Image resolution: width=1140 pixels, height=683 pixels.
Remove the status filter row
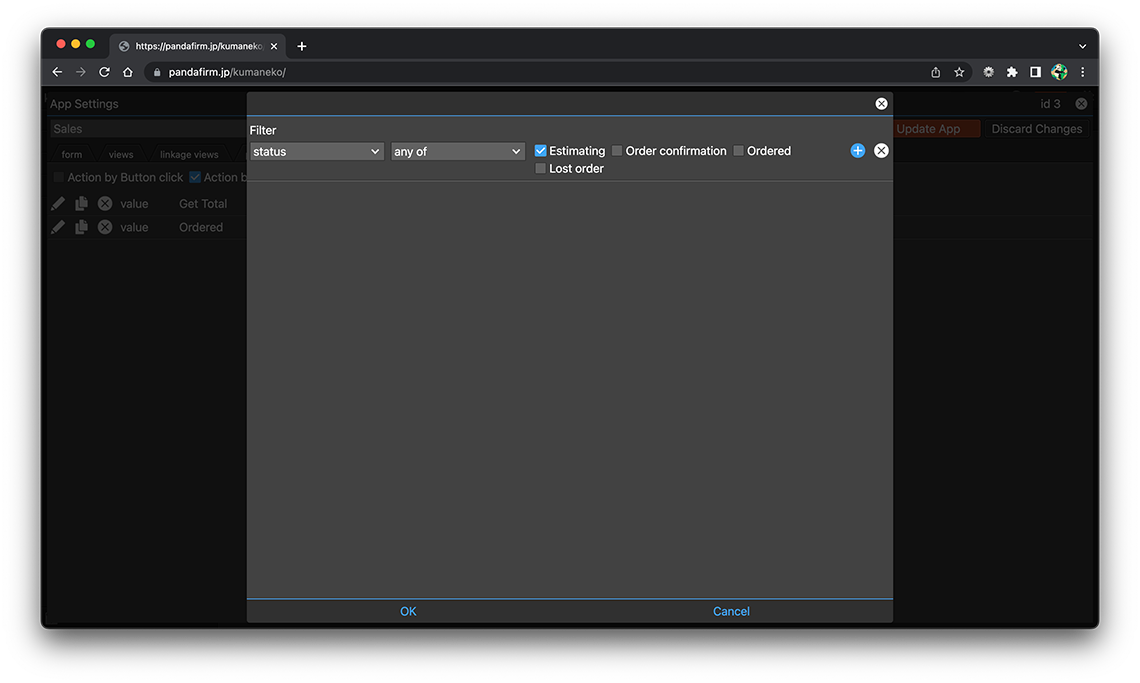click(881, 151)
